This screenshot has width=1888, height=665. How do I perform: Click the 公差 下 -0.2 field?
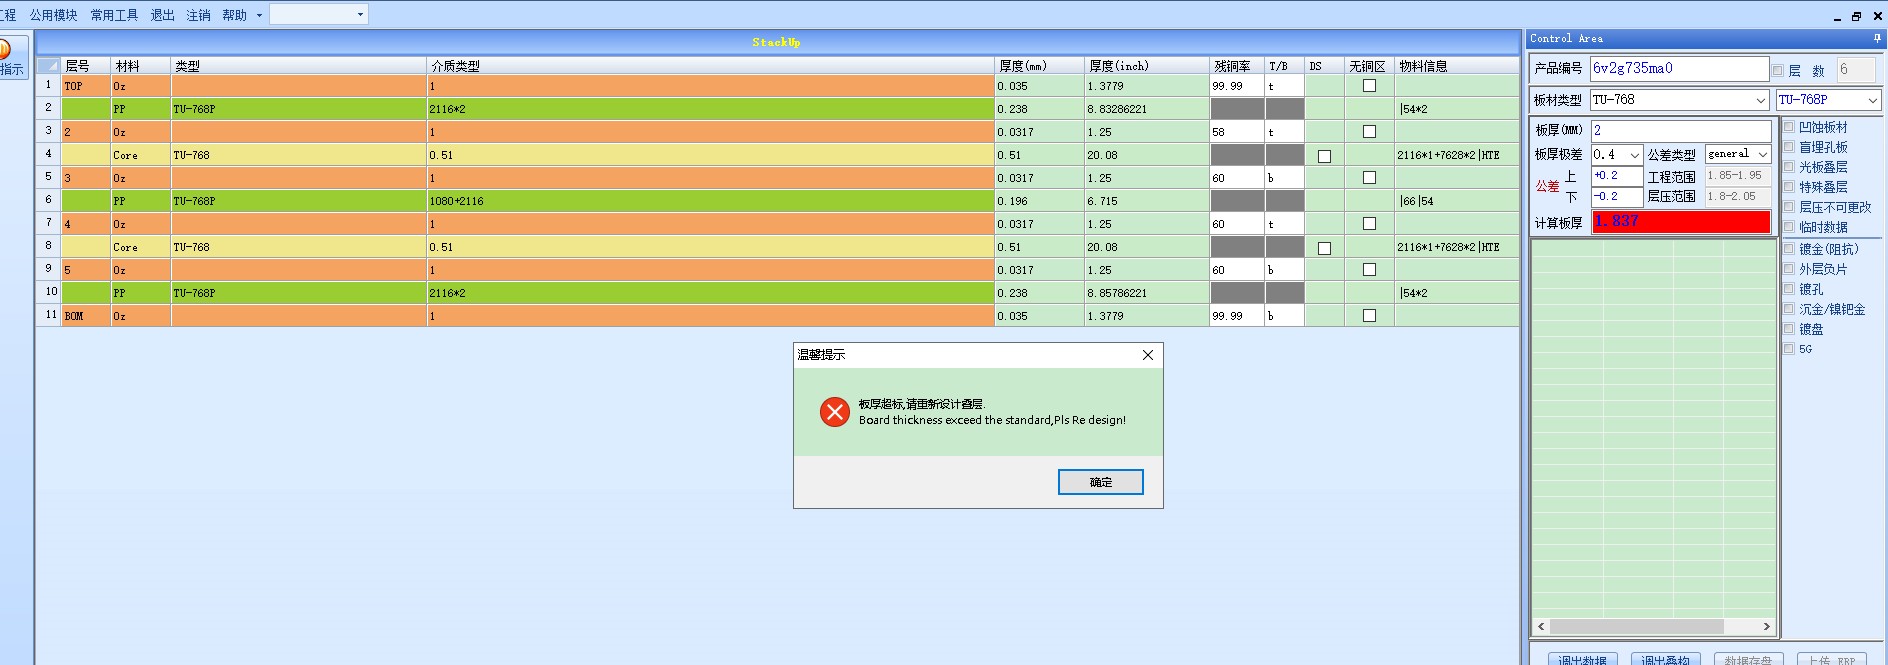pos(1617,197)
